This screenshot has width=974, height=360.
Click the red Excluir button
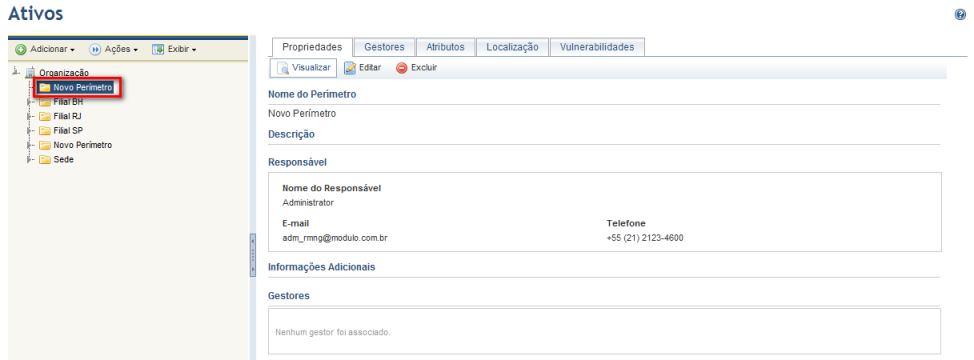[x=417, y=68]
